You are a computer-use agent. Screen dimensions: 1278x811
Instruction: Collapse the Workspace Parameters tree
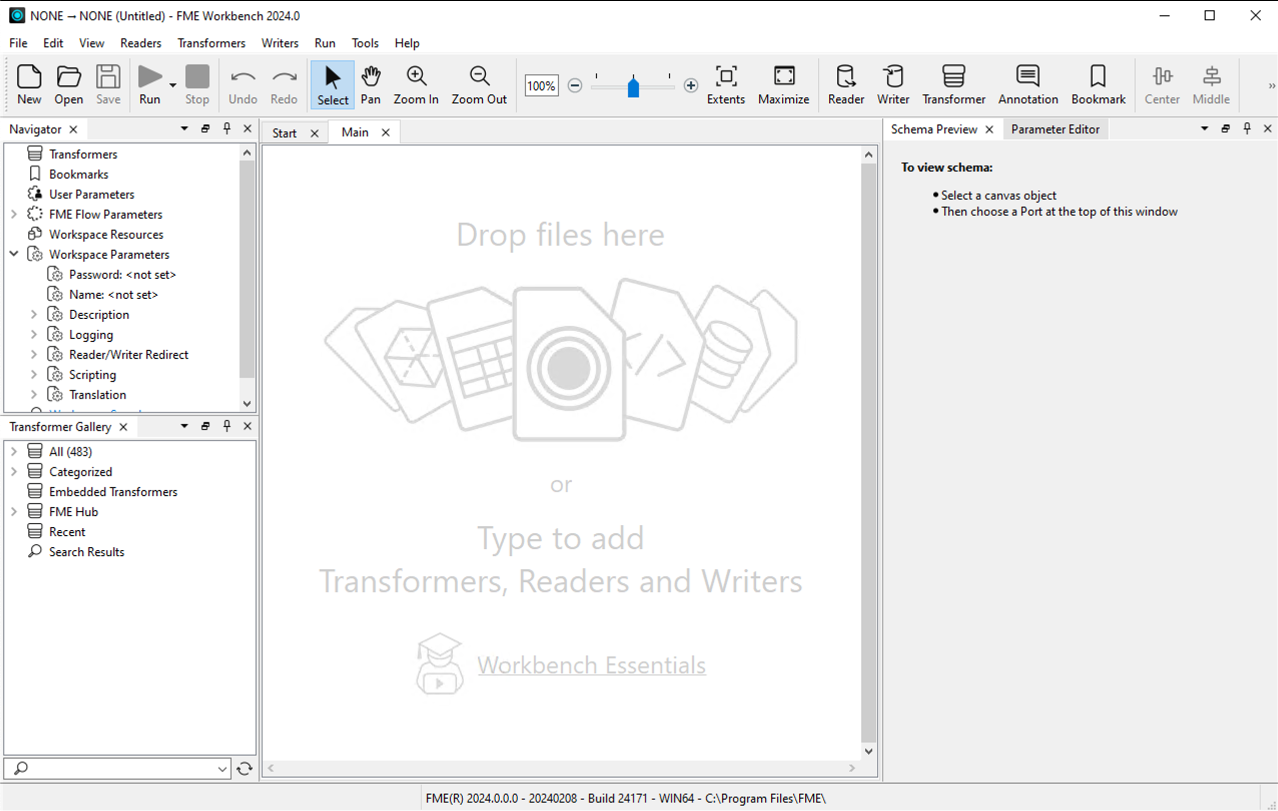[x=14, y=254]
